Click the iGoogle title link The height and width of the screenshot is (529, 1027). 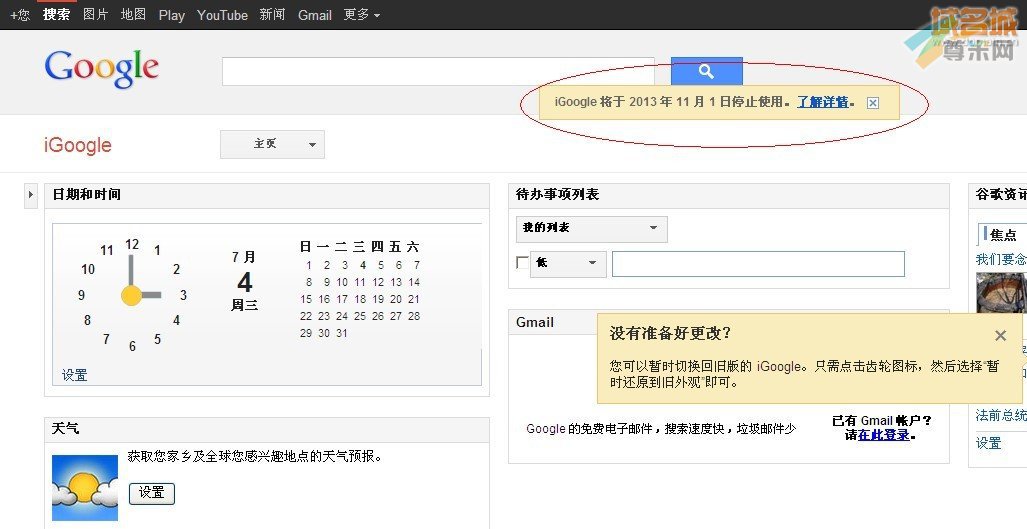[78, 145]
